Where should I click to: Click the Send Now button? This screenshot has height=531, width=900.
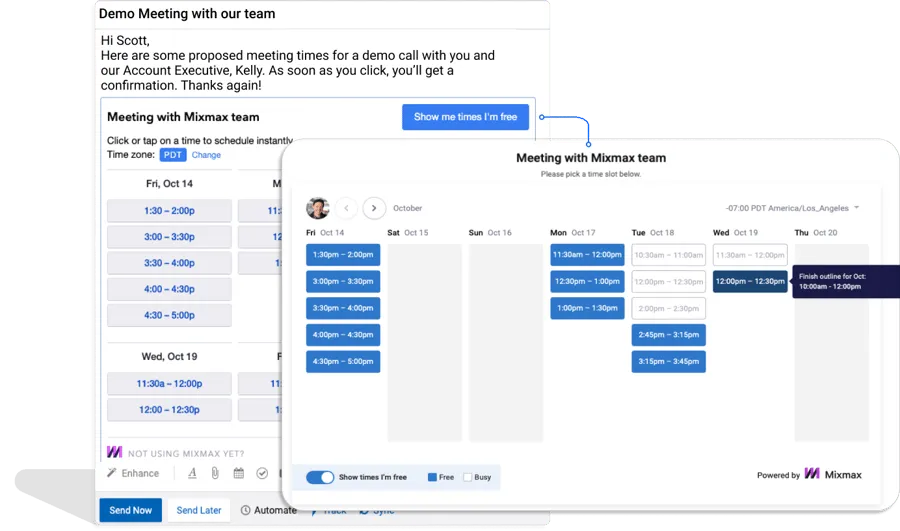[130, 510]
